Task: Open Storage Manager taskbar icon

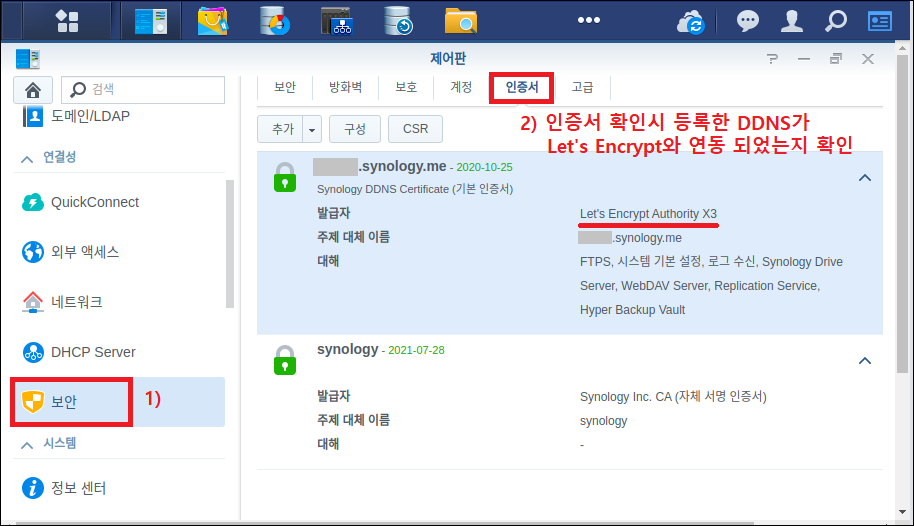Action: pos(275,21)
